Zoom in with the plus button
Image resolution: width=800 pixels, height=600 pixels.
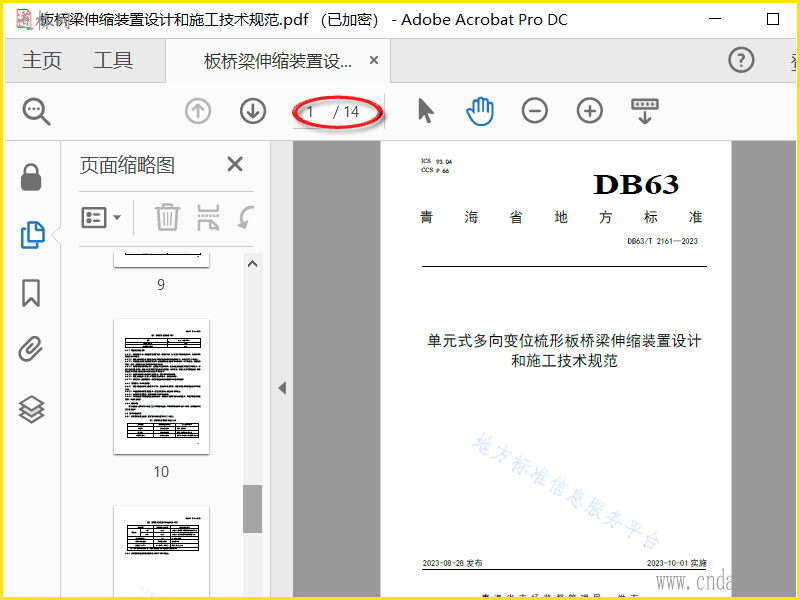pos(590,111)
